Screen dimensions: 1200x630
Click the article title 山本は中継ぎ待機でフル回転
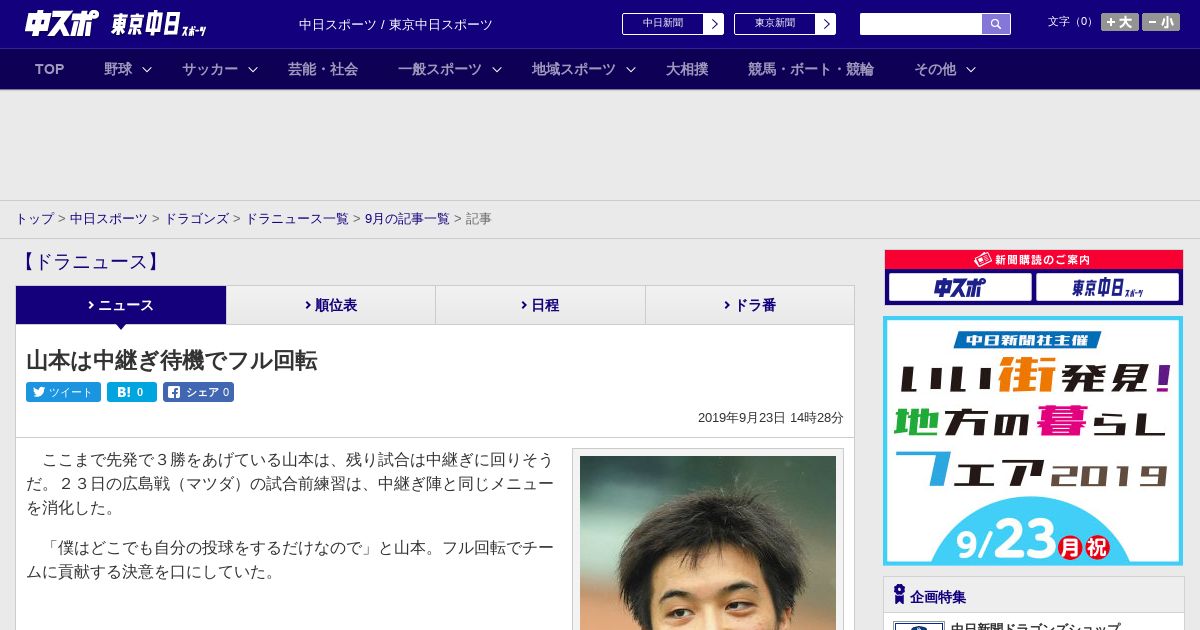point(172,360)
